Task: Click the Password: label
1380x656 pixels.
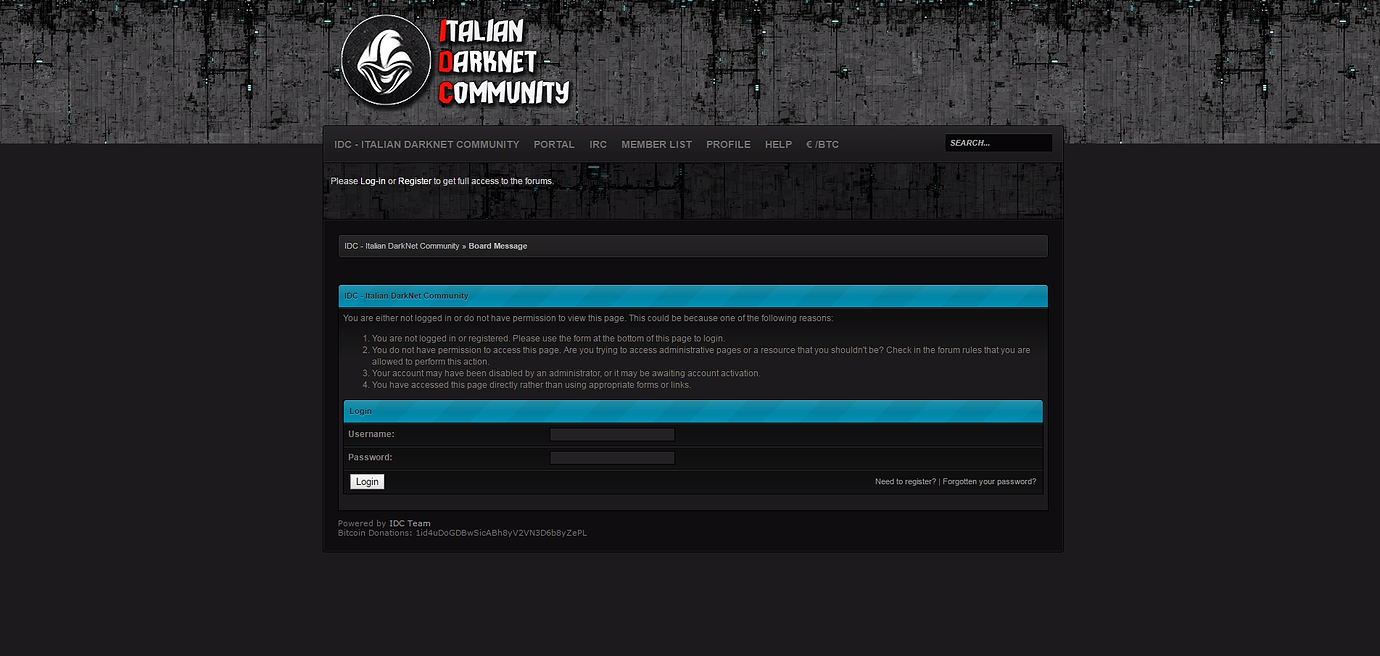Action: point(370,458)
